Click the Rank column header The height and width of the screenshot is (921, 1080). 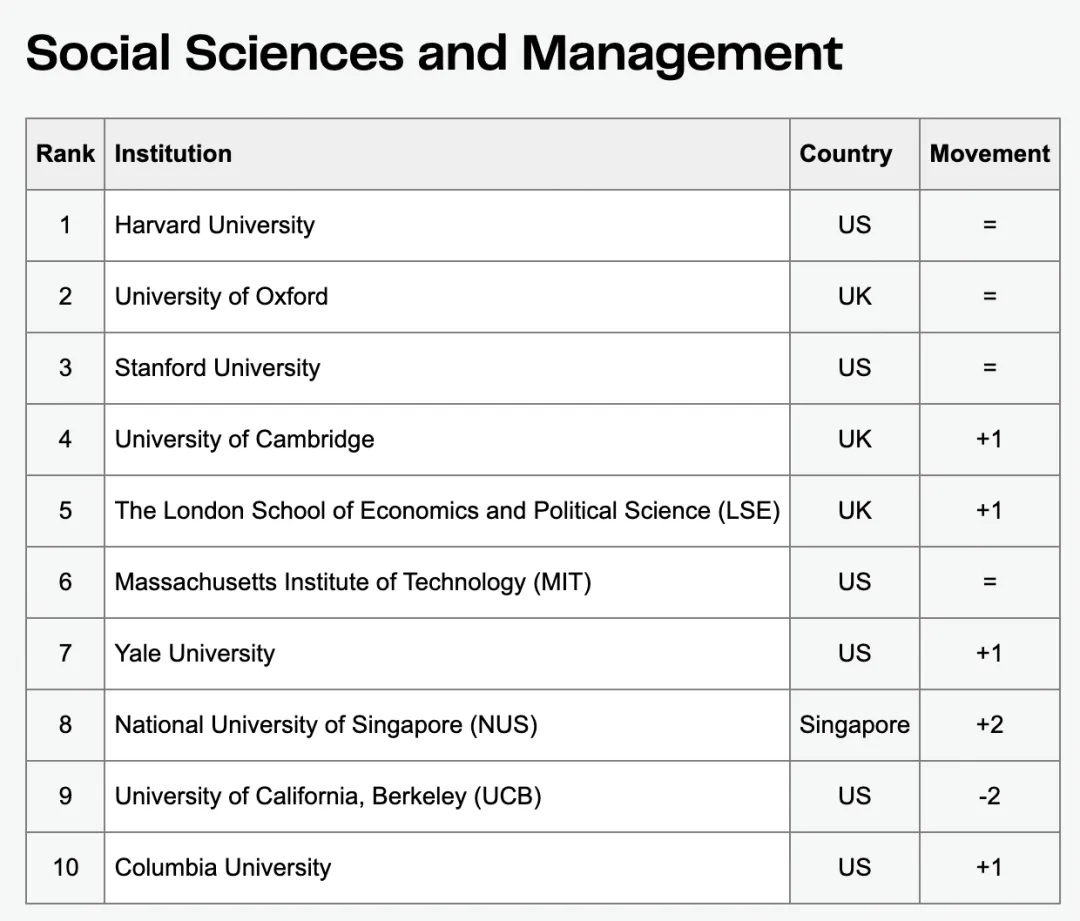point(65,154)
